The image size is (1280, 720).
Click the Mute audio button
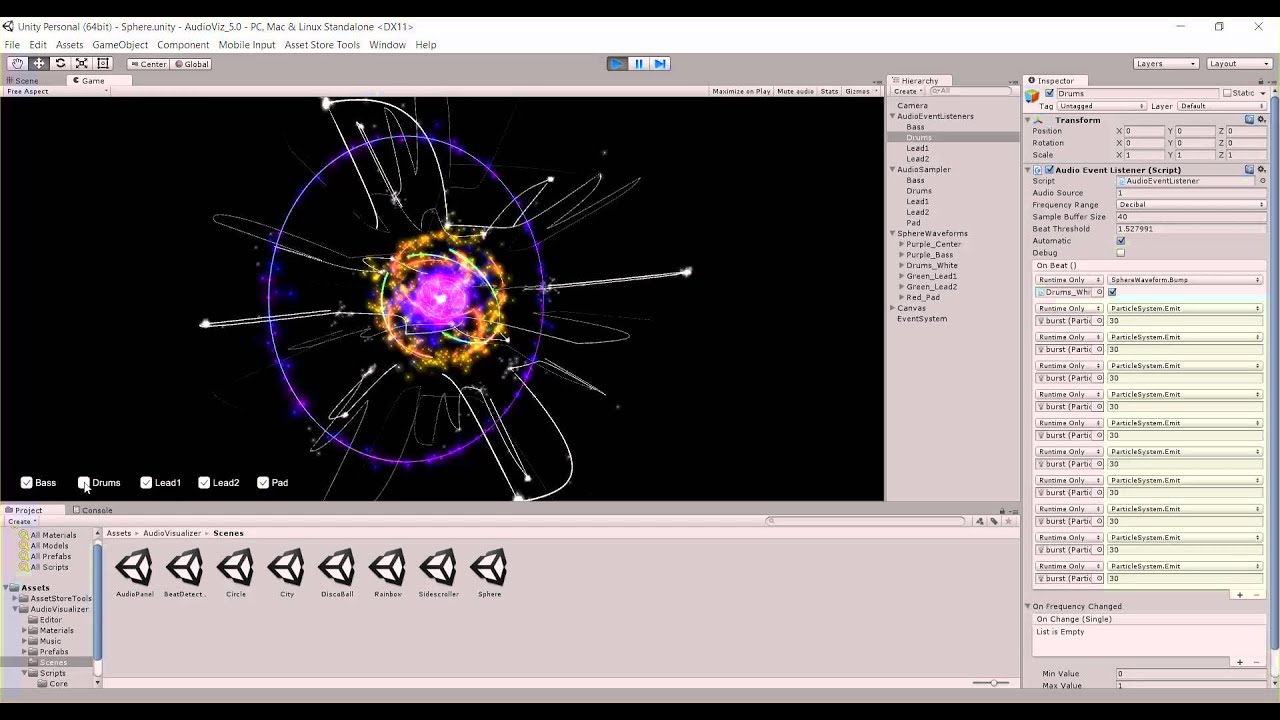click(x=795, y=91)
